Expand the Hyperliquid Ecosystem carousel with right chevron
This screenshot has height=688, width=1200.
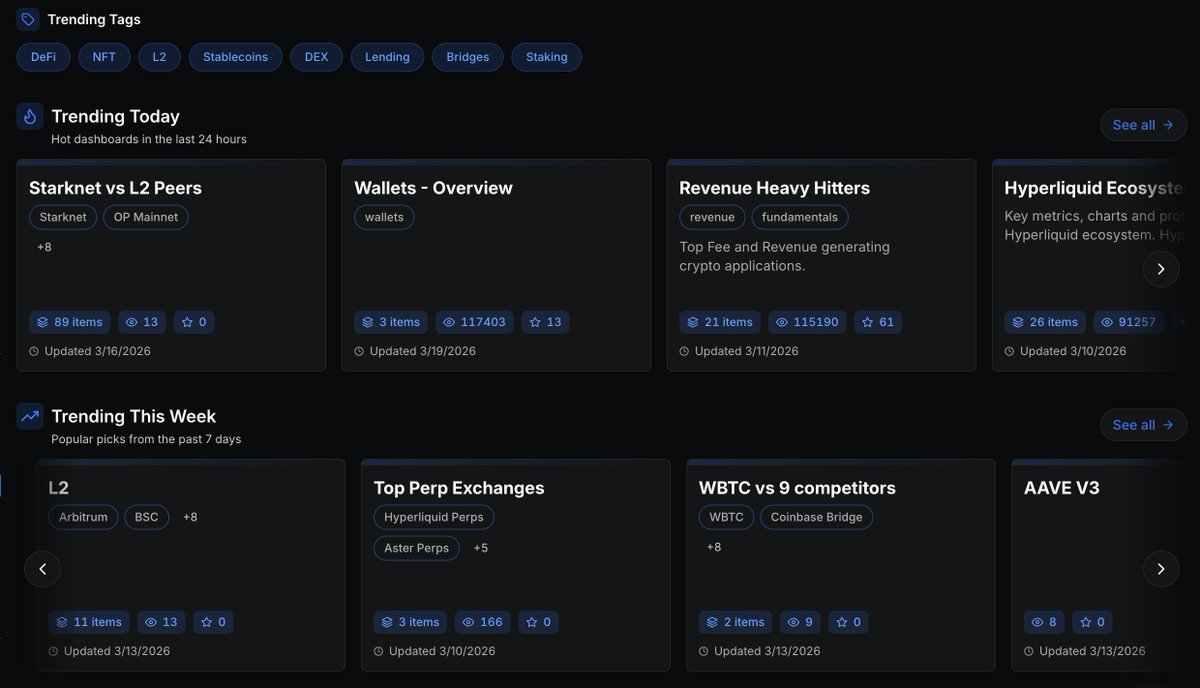click(x=1160, y=268)
